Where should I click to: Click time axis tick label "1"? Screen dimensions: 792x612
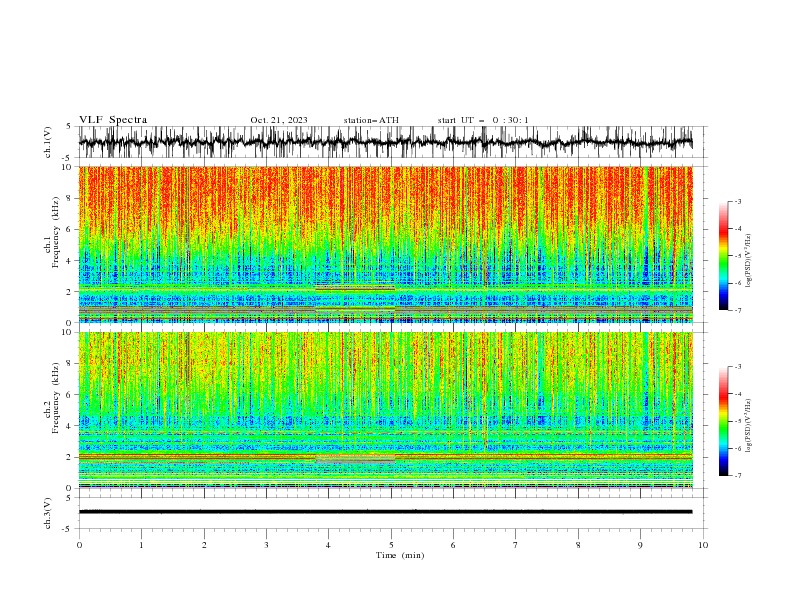pos(141,545)
